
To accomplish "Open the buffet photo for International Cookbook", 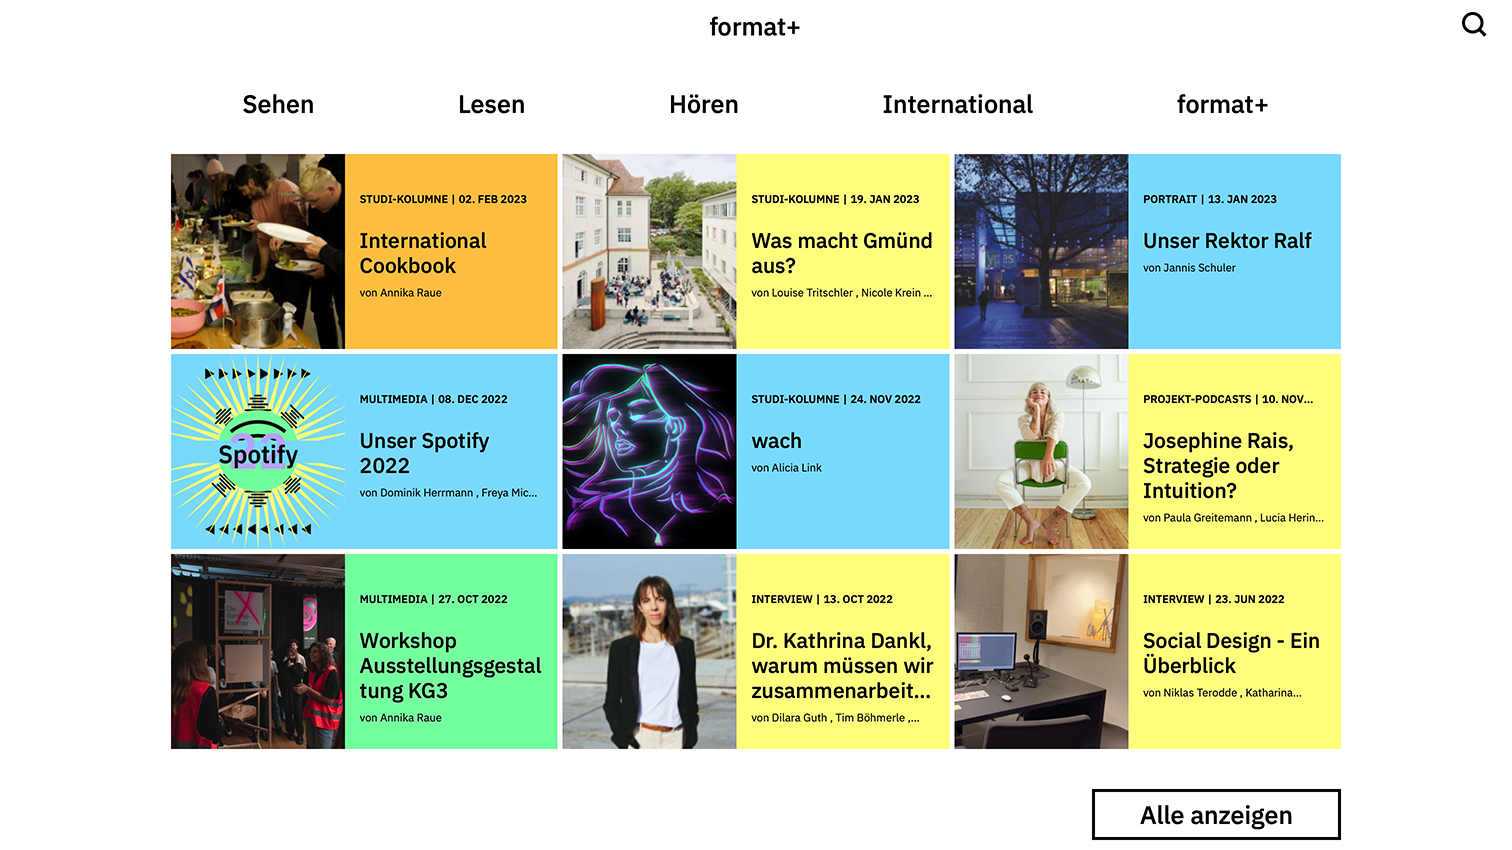I will (258, 251).
